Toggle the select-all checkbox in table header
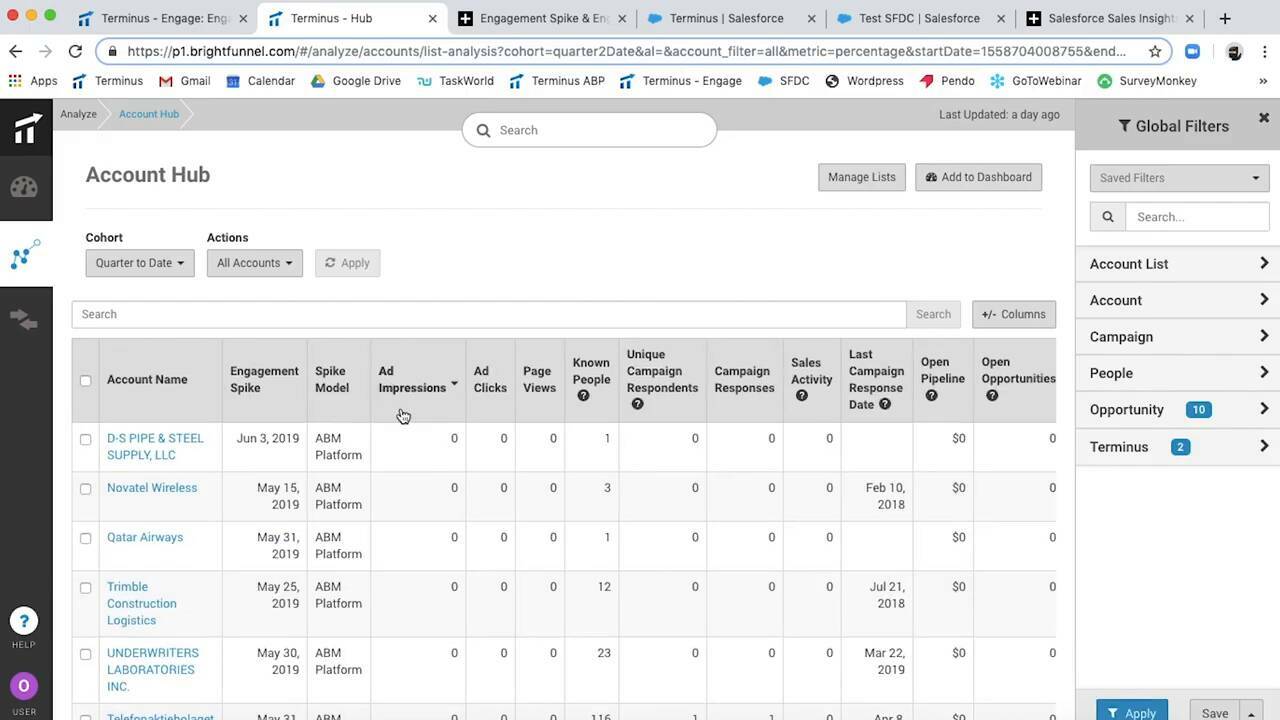 click(85, 380)
